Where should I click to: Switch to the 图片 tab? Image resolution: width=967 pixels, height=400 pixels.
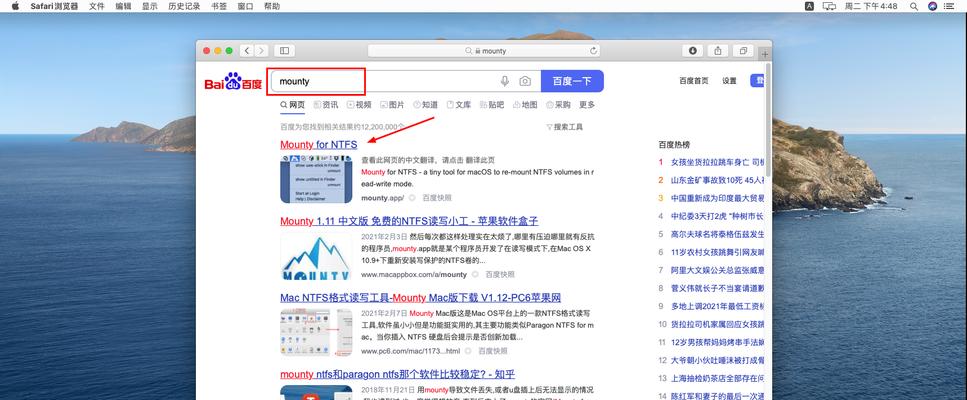coord(392,105)
